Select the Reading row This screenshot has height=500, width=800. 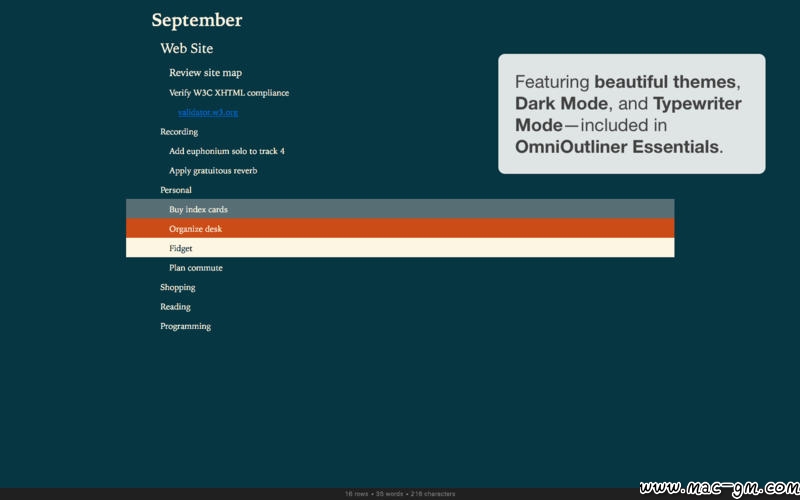click(176, 307)
